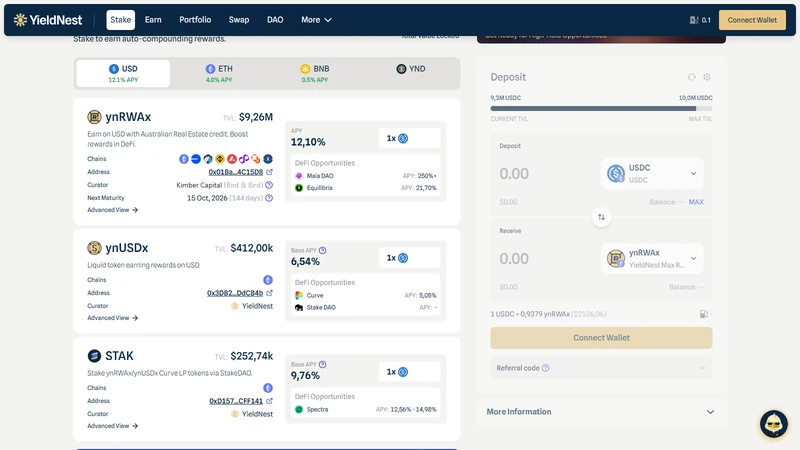Click the '$9,26M' TVL value

point(256,117)
